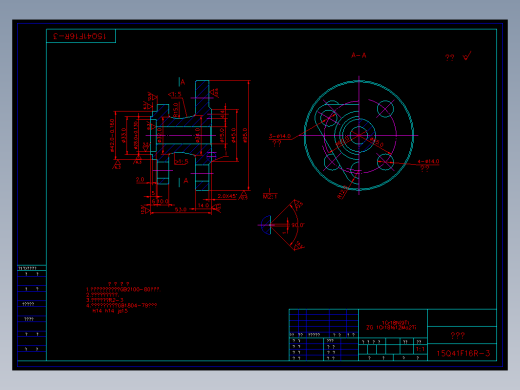Select the 5-ø14.0 hole callout
Viewport: 520px width, 390px height.
pyautogui.click(x=280, y=136)
